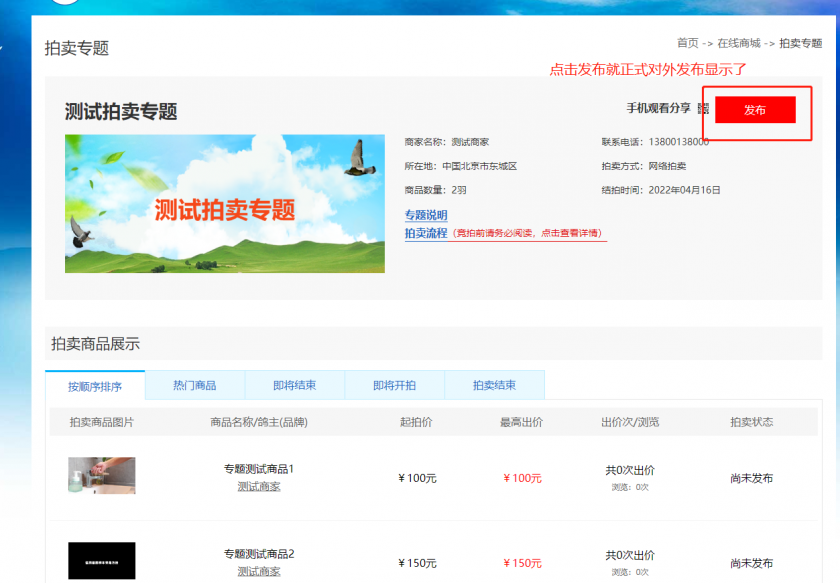This screenshot has width=840, height=583.
Task: Open the 专题测试商品2 product name
Action: [x=259, y=553]
